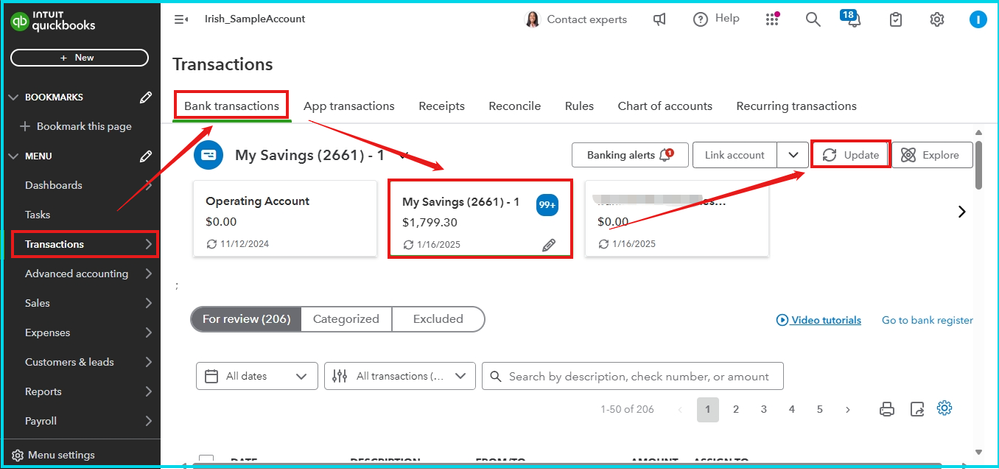Click the transaction search field
The height and width of the screenshot is (469, 999).
coord(633,377)
